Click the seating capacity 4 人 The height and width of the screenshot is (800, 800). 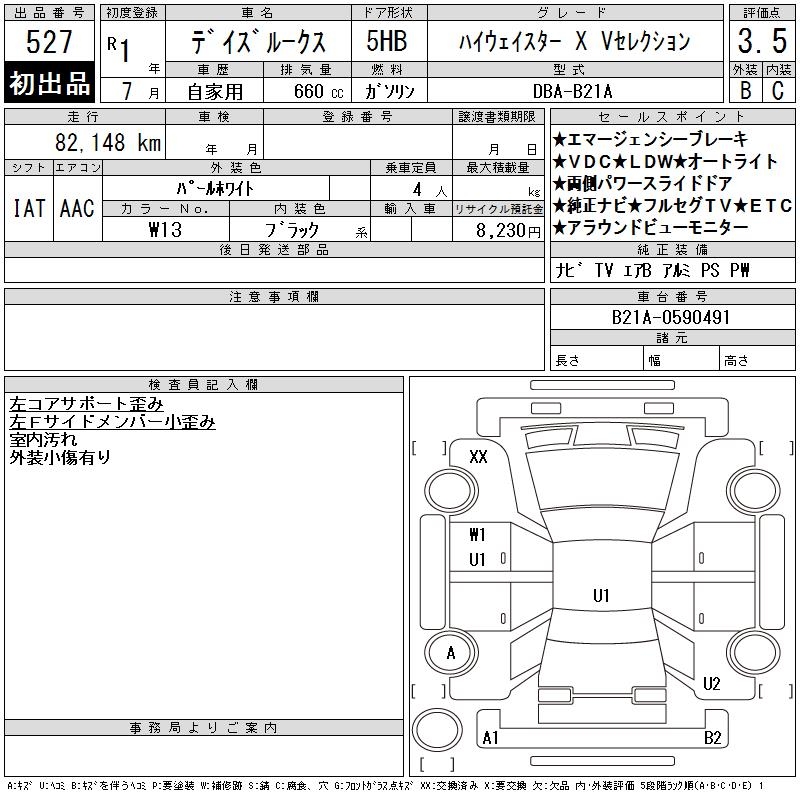click(430, 190)
